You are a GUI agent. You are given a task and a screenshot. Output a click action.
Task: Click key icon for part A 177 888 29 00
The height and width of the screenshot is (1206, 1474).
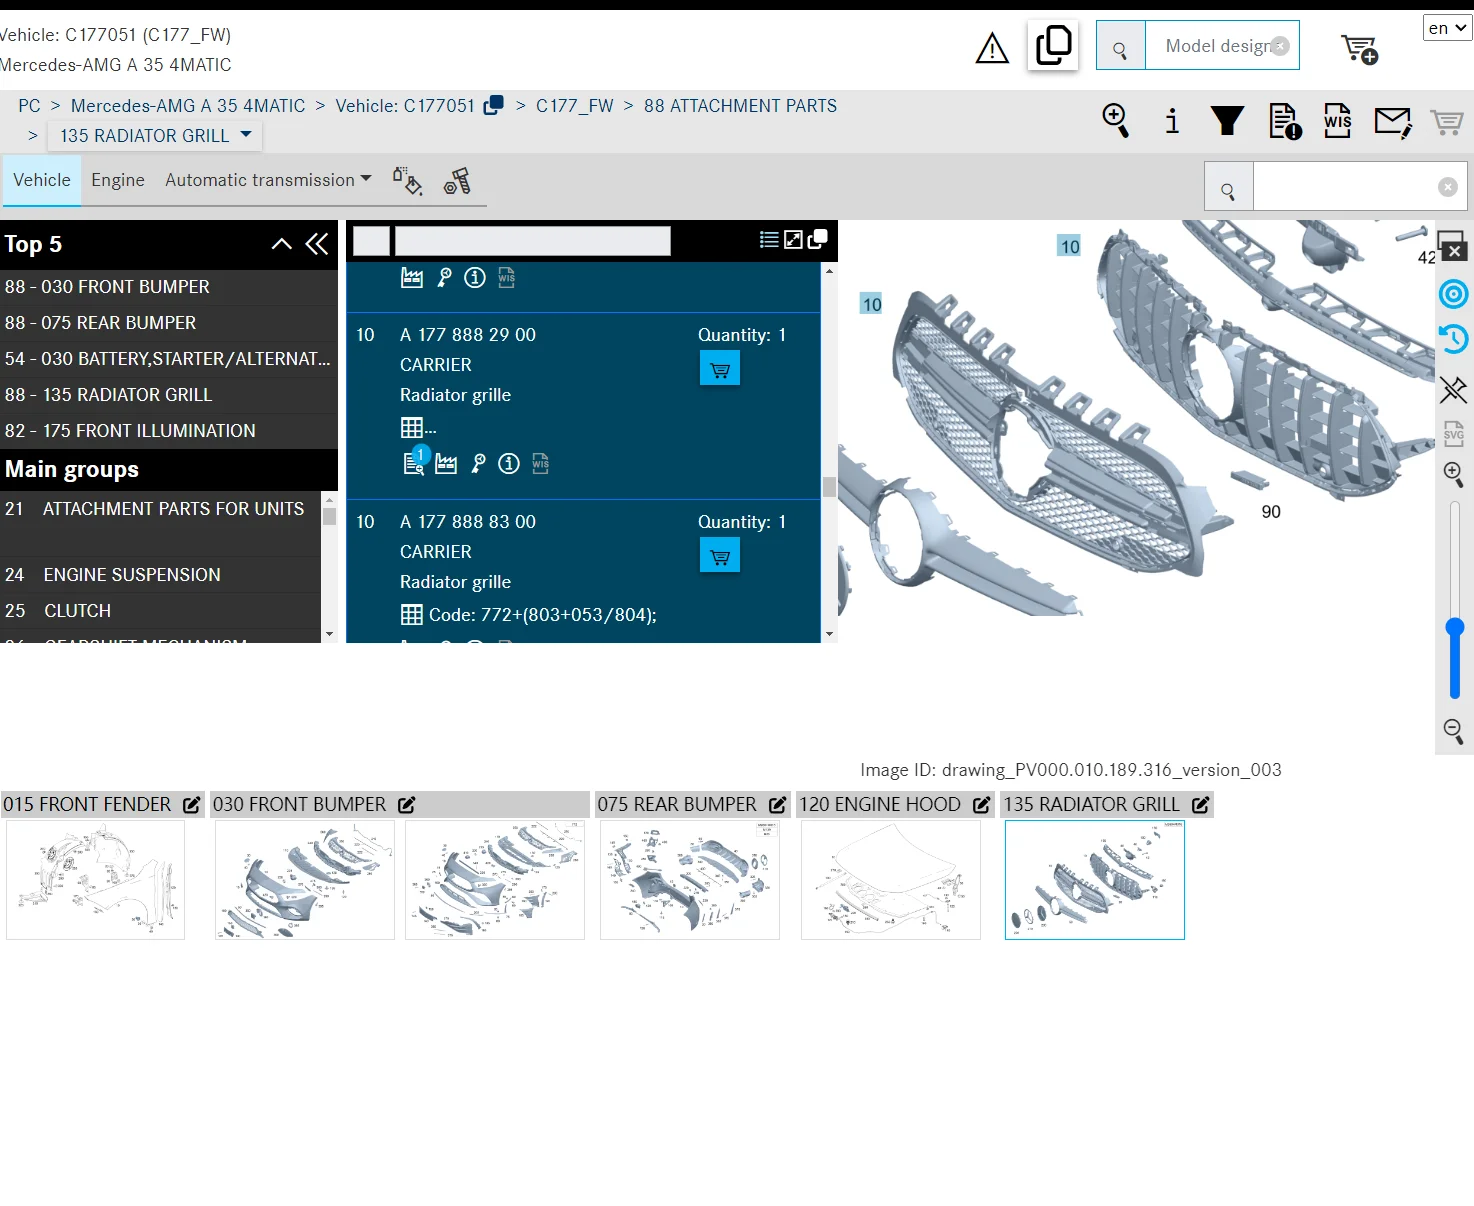tap(478, 463)
